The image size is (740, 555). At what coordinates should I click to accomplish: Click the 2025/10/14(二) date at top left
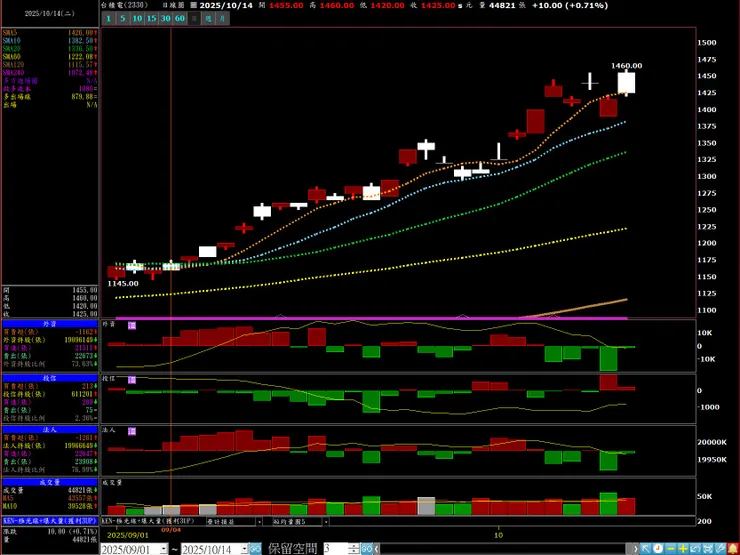50,14
